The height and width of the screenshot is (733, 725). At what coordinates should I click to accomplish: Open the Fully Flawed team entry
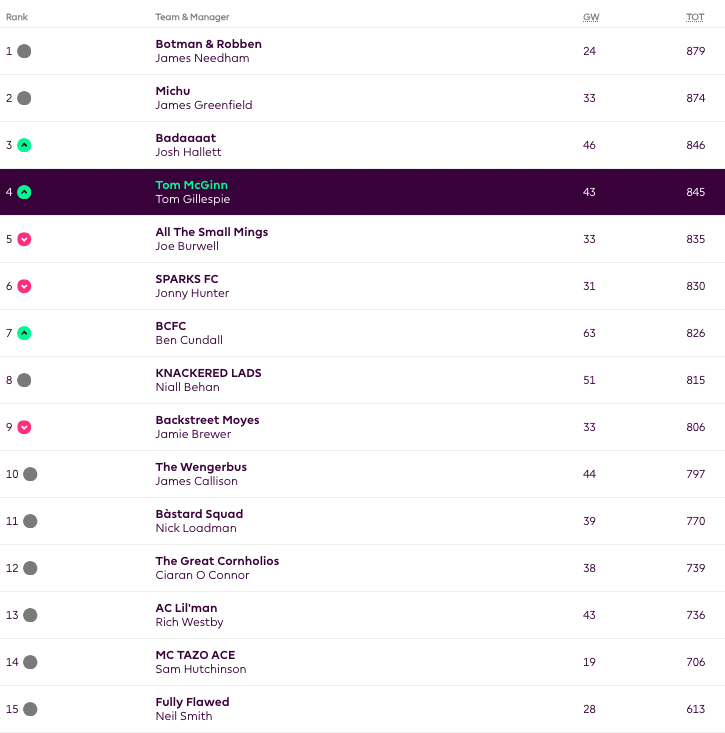(192, 702)
